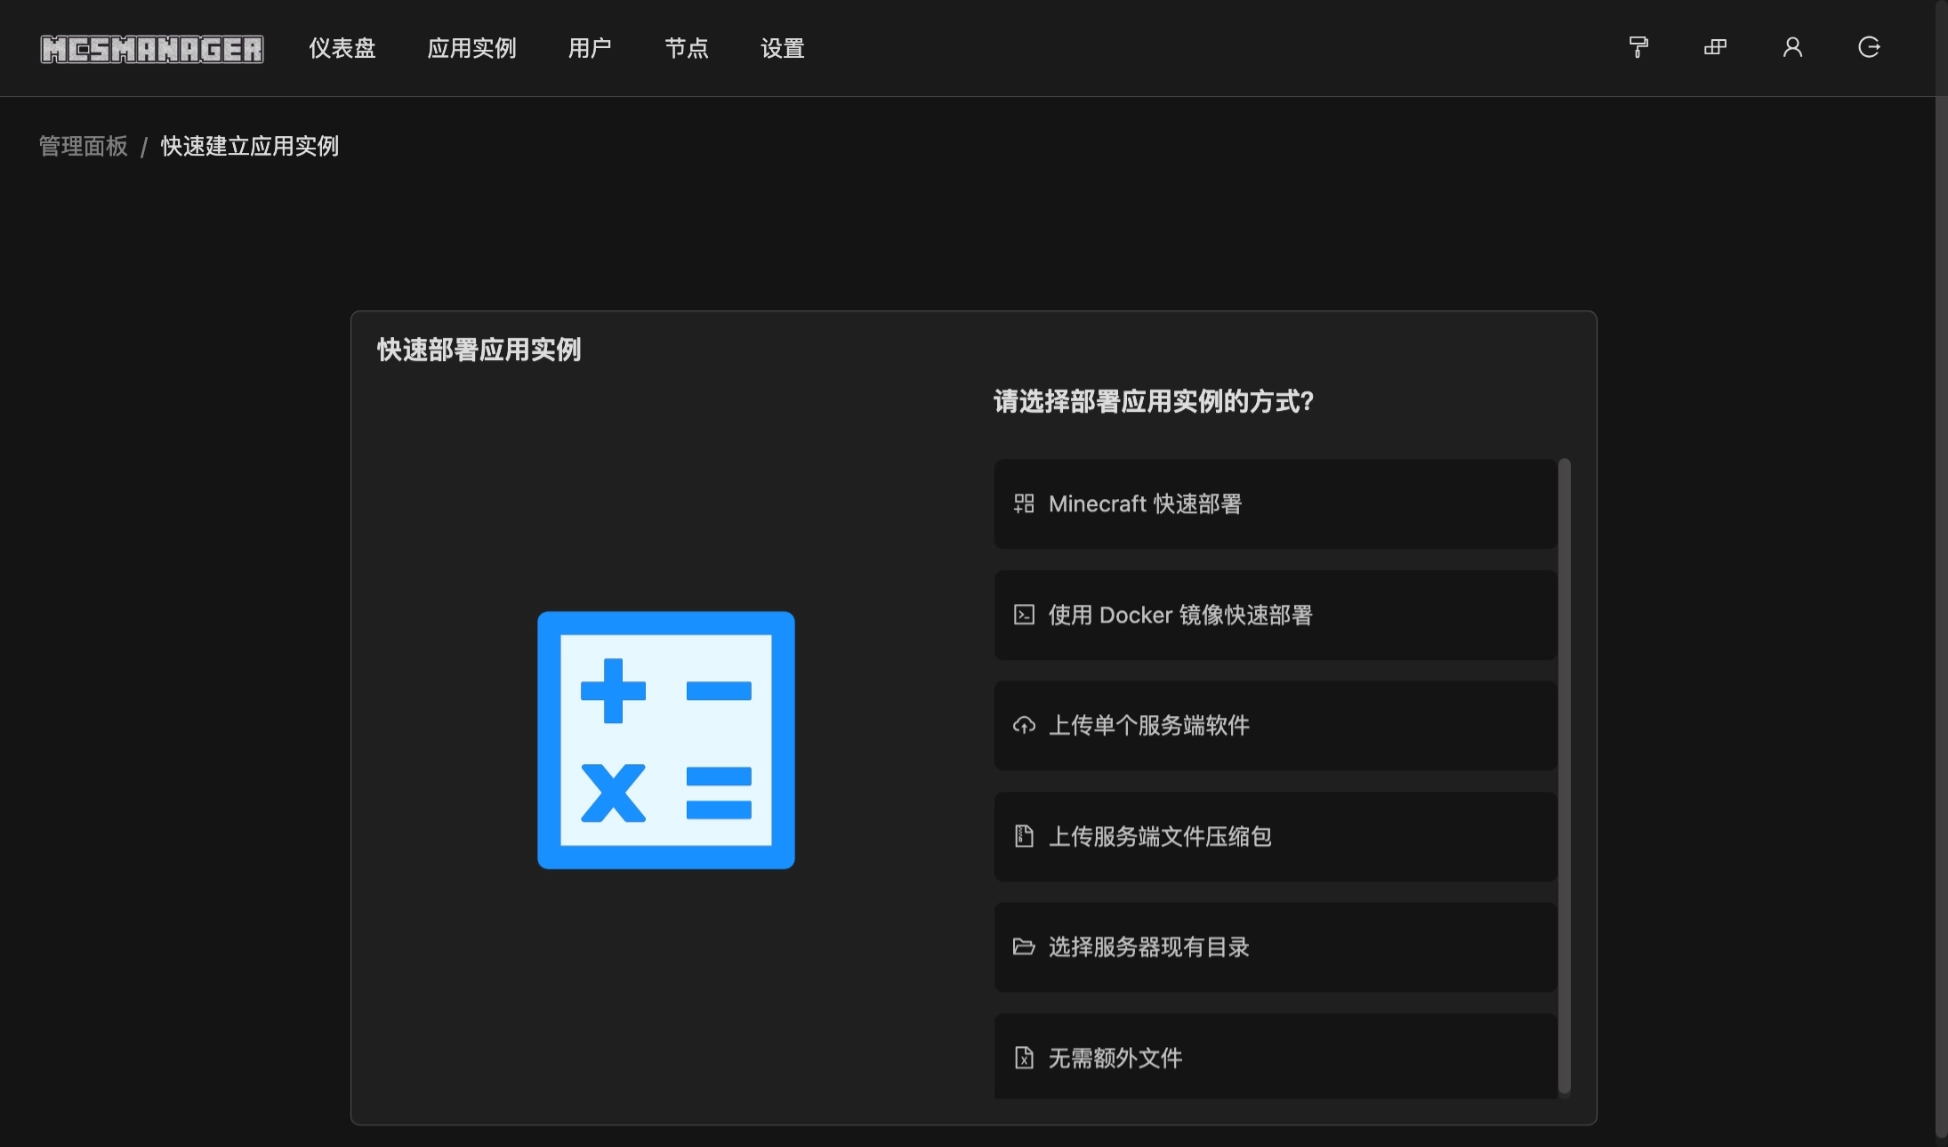
Task: Click the zip file icon beside 上传服务端文件压缩包
Action: (1024, 836)
